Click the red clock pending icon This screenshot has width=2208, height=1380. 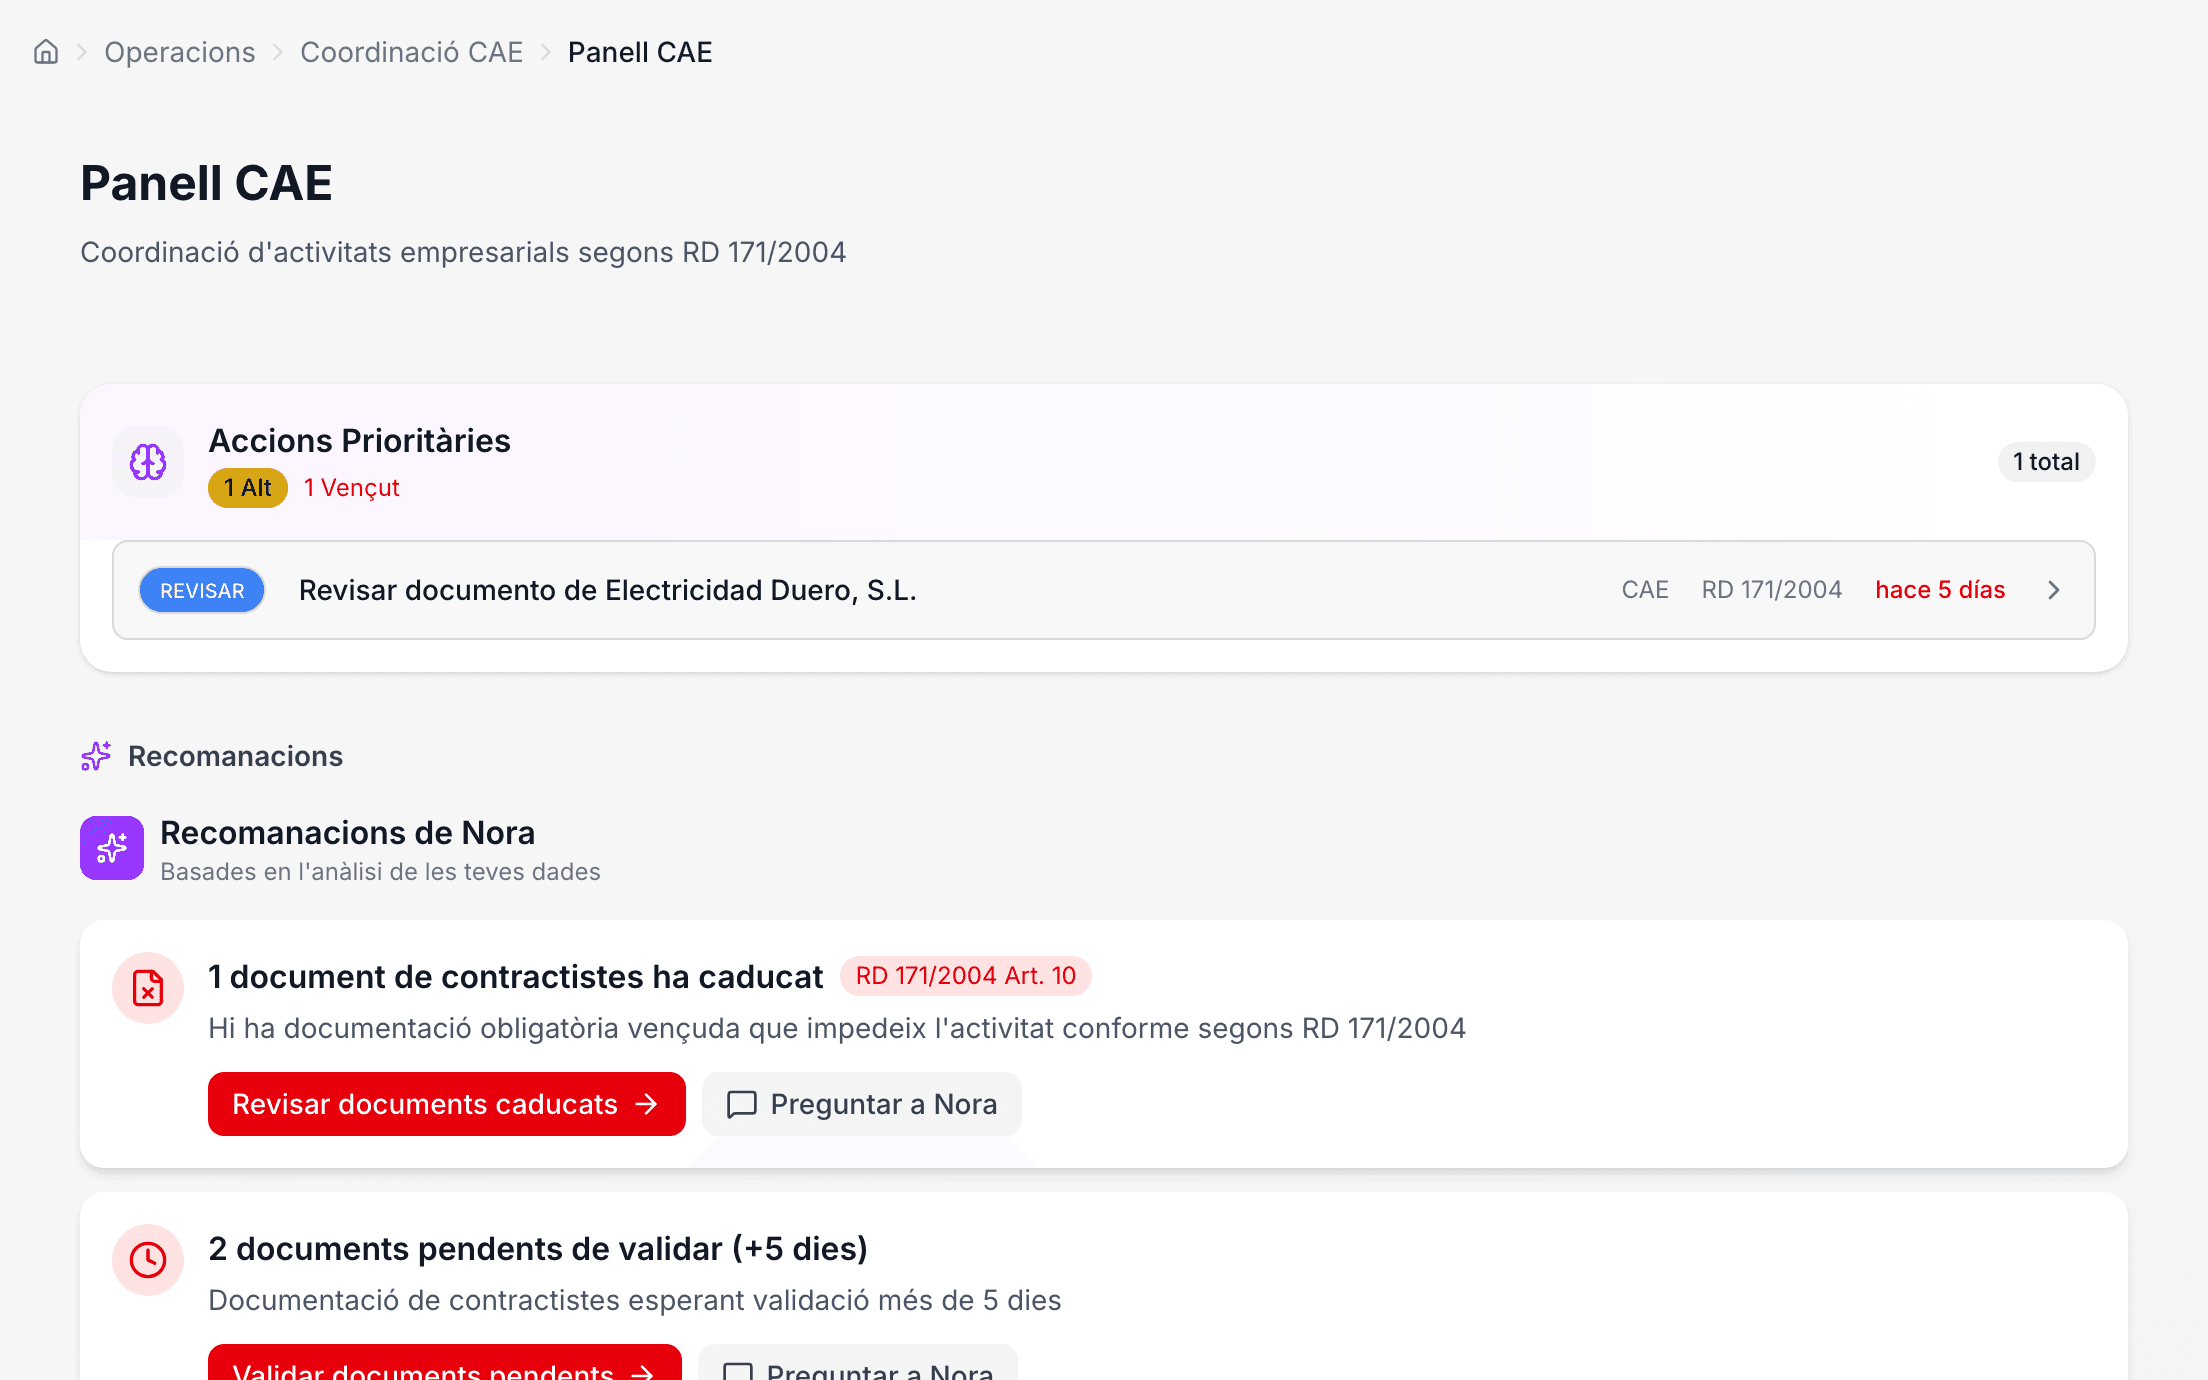tap(148, 1260)
